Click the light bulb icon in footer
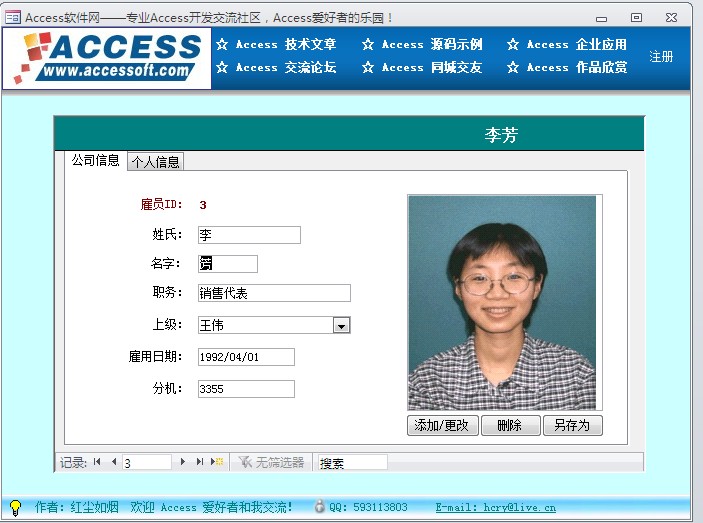The height and width of the screenshot is (523, 703). click(x=15, y=507)
